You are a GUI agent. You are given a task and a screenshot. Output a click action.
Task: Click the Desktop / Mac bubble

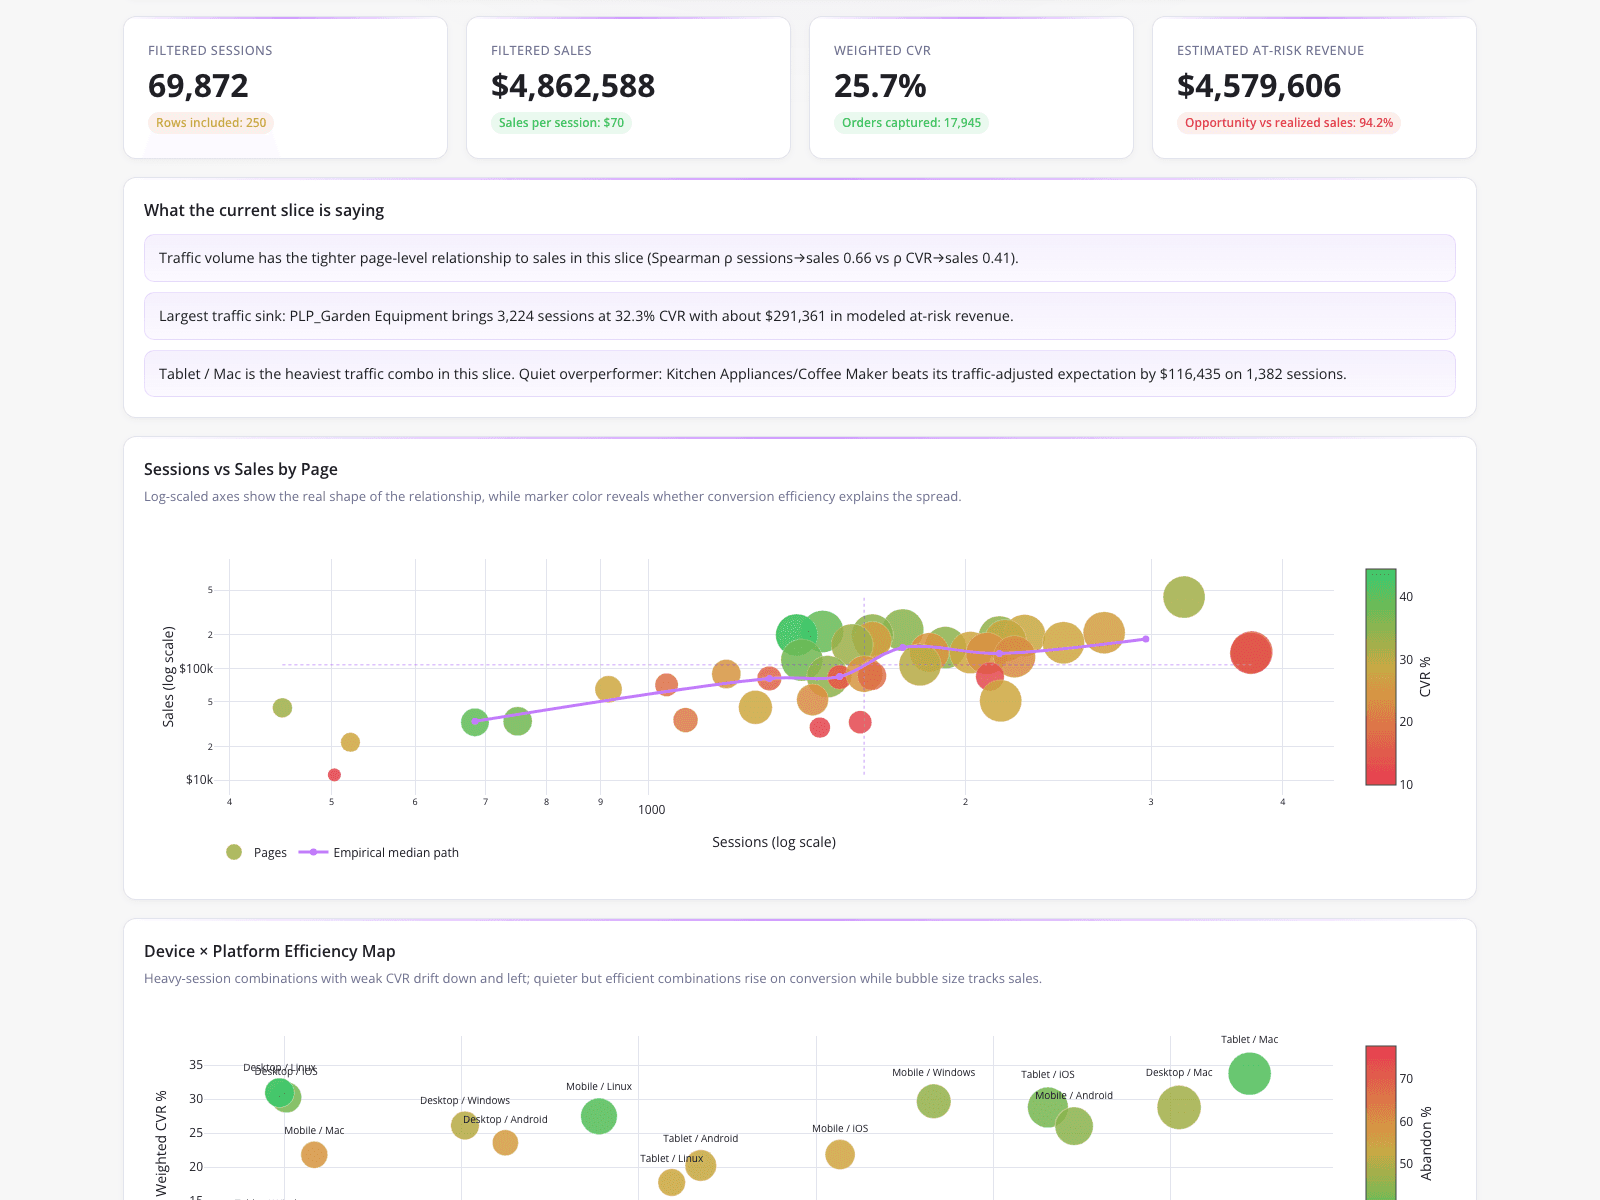pos(1178,1107)
